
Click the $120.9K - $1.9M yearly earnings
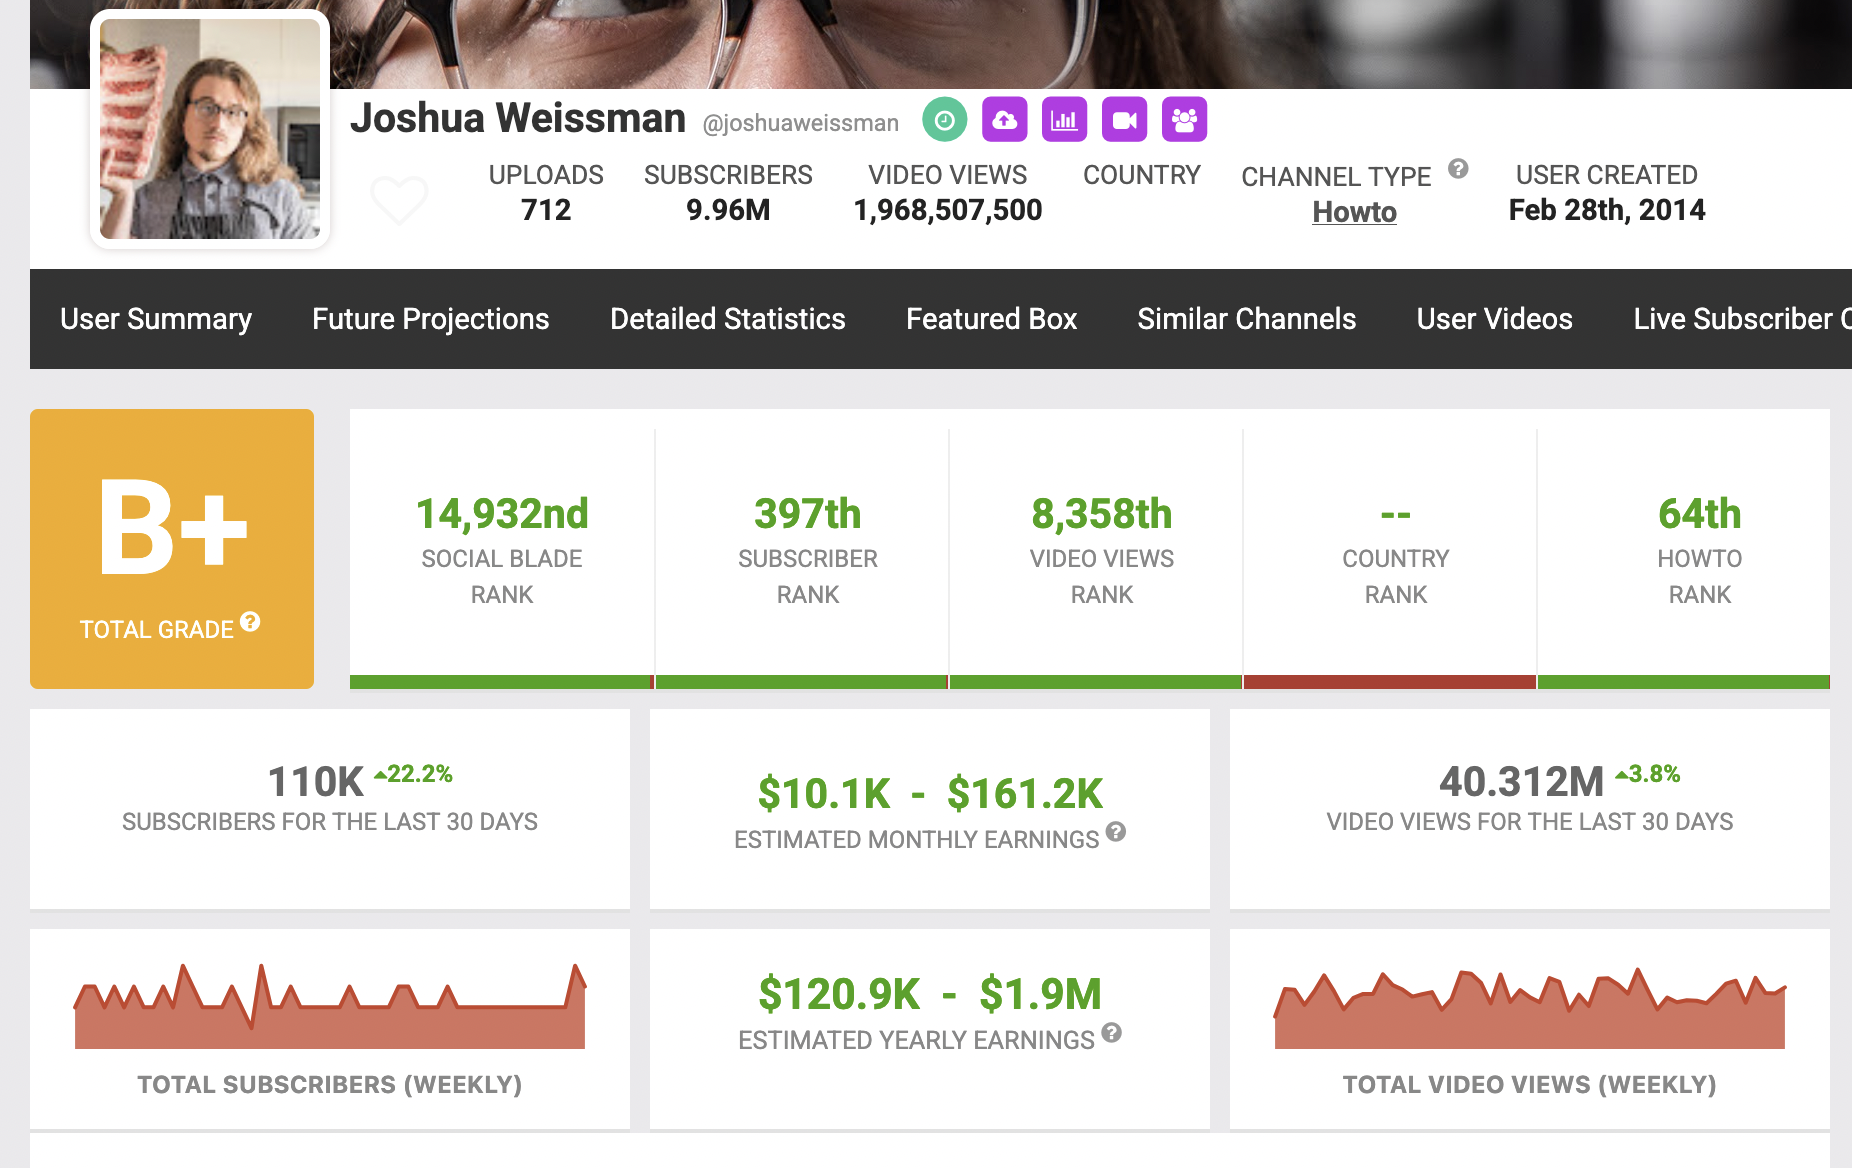click(930, 994)
